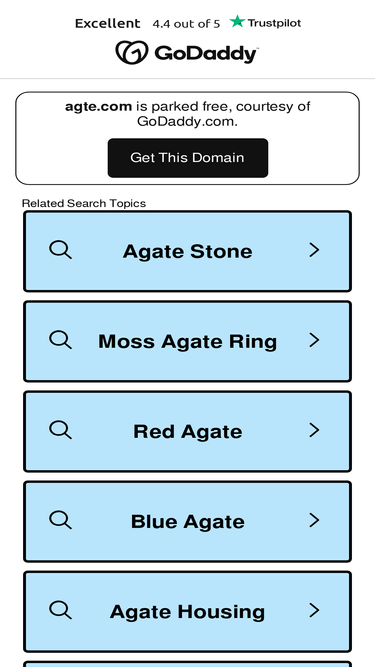Click the green Trustpilot star icon
This screenshot has height=667, width=375.
click(x=237, y=21)
